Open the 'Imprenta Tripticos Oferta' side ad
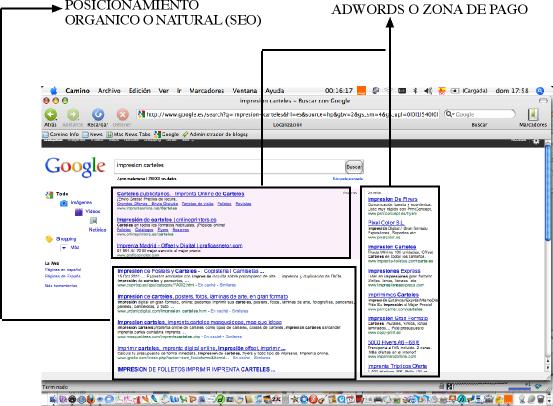Image resolution: width=553 pixels, height=406 pixels. [397, 366]
